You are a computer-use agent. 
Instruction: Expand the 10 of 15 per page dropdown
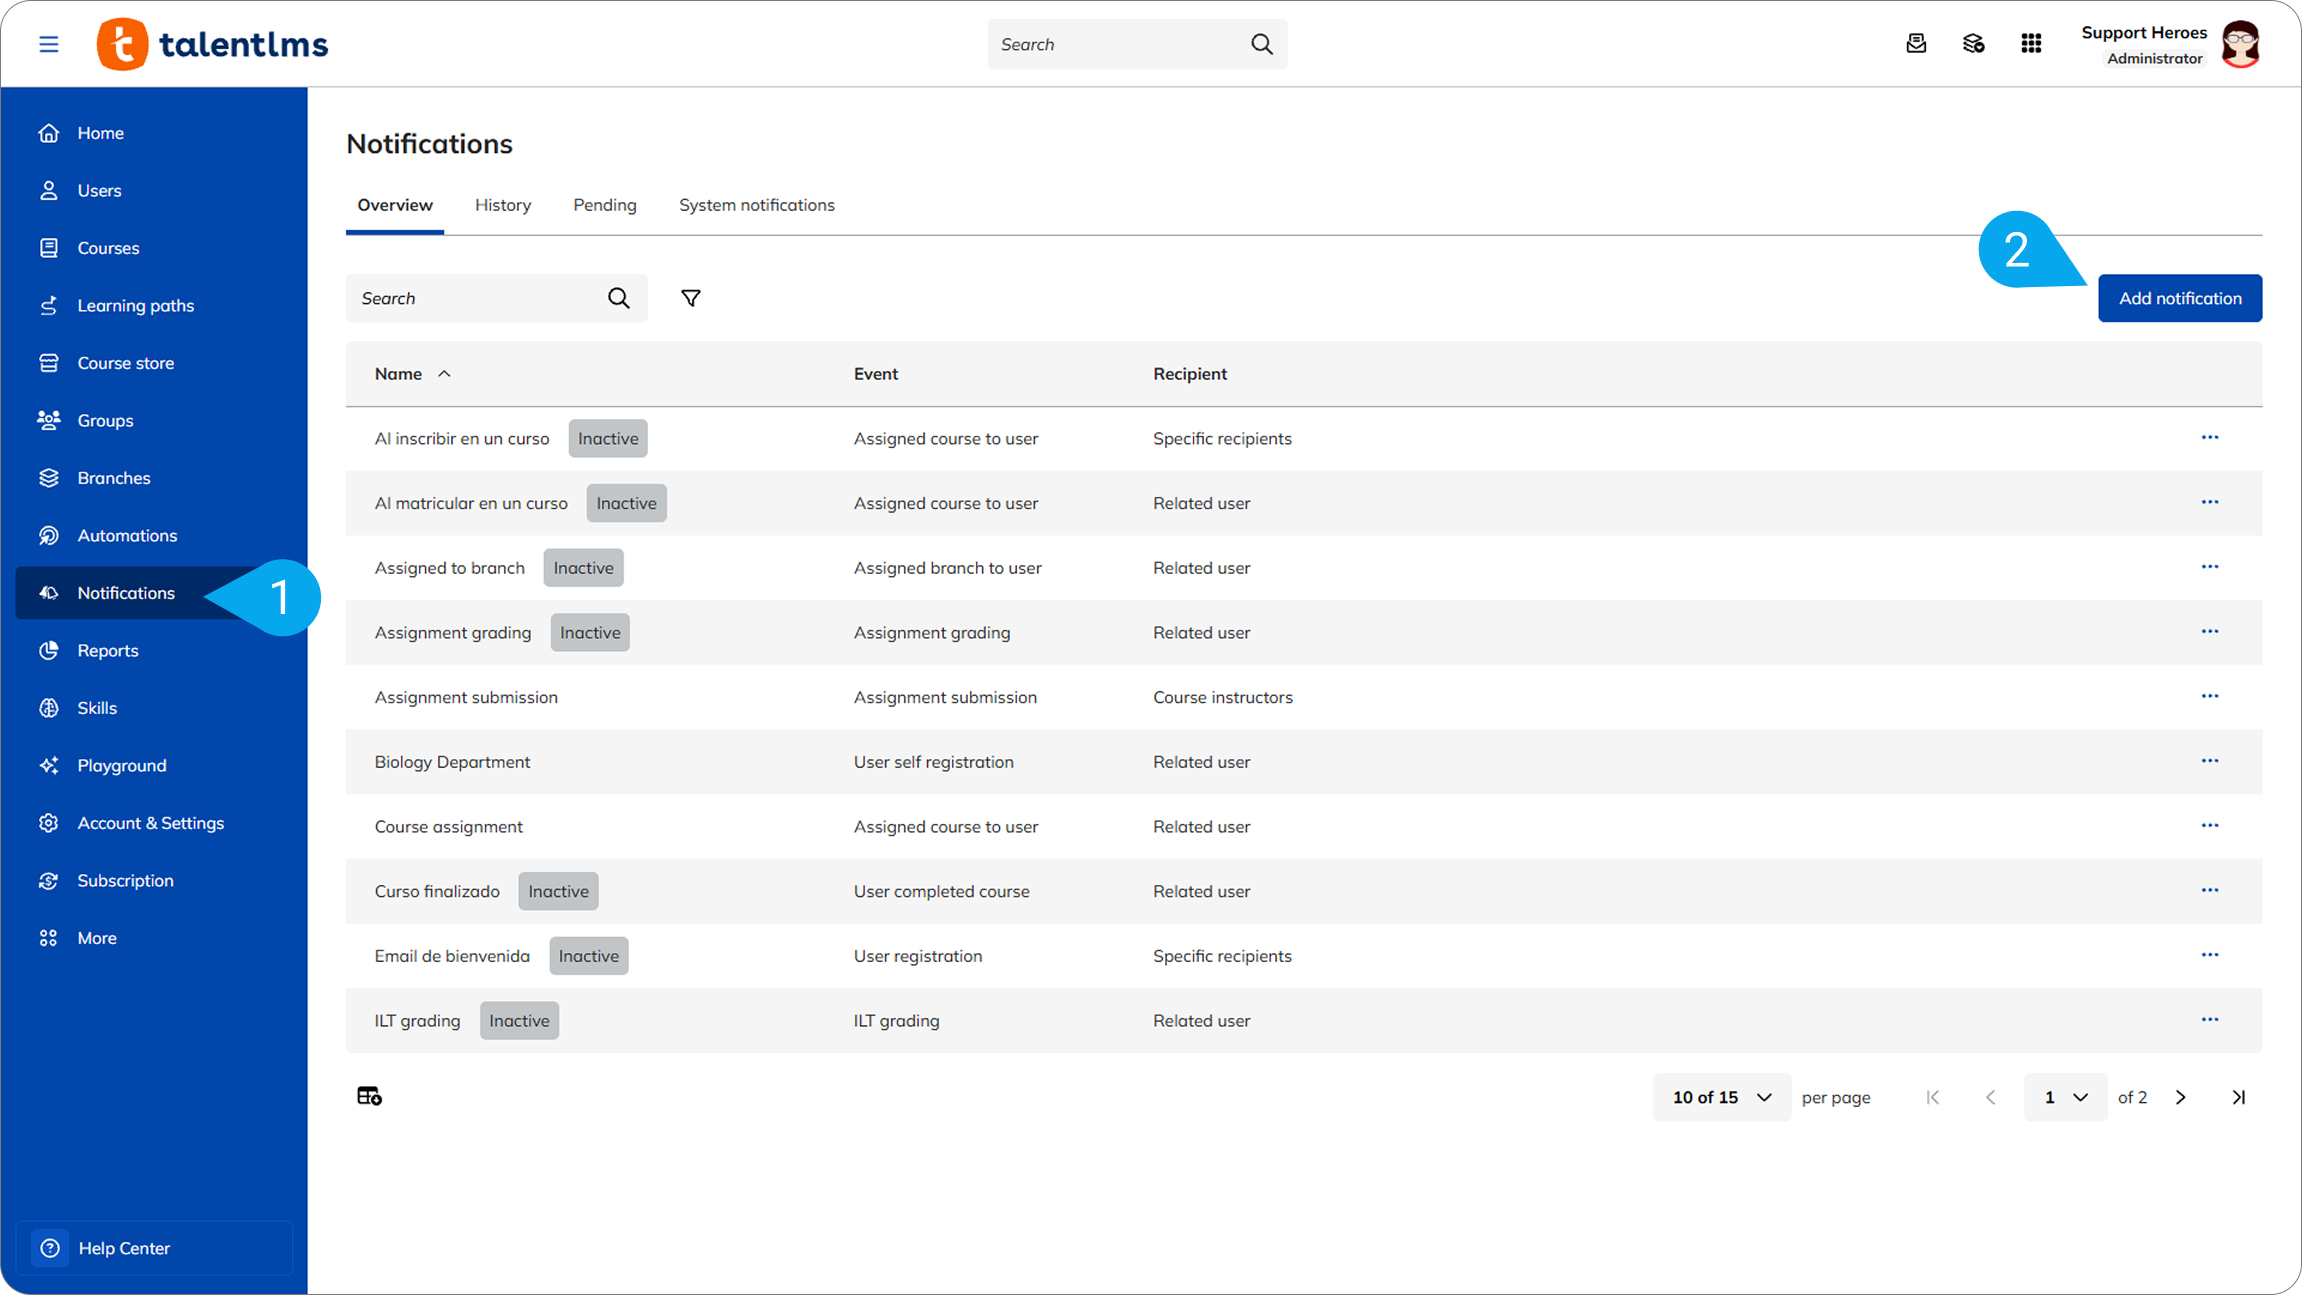click(1721, 1097)
